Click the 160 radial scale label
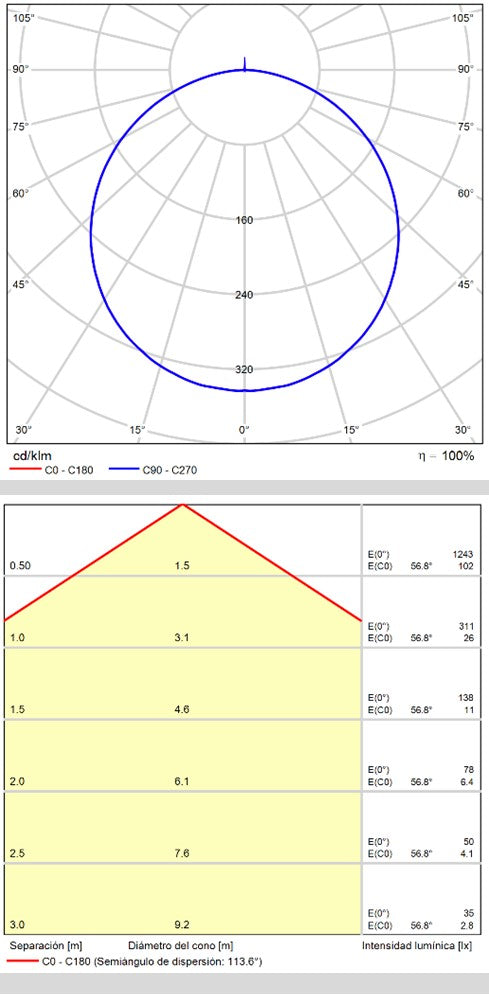This screenshot has height=995, width=489. [x=244, y=220]
